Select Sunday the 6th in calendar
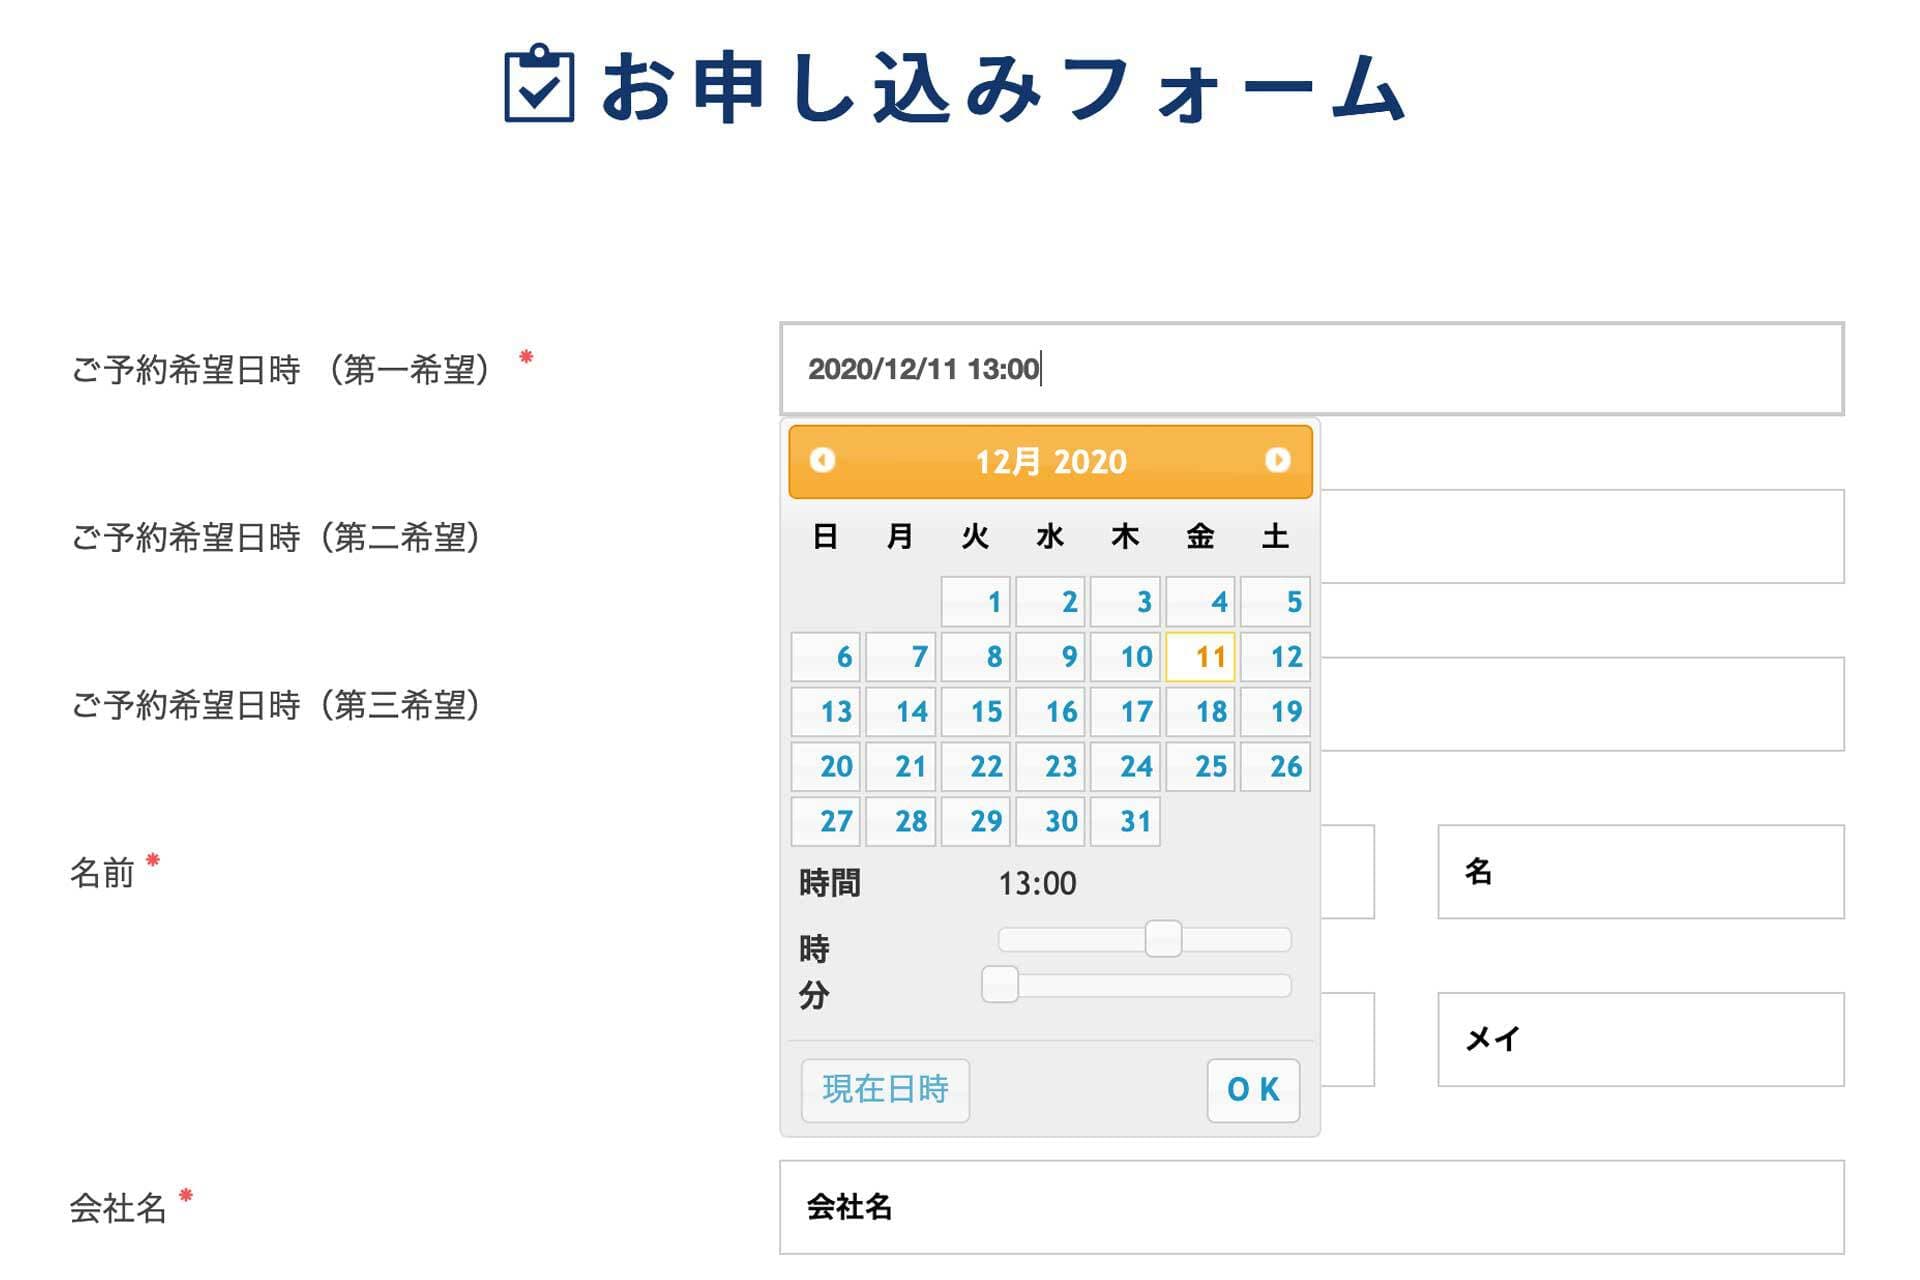1920x1280 pixels. point(825,657)
